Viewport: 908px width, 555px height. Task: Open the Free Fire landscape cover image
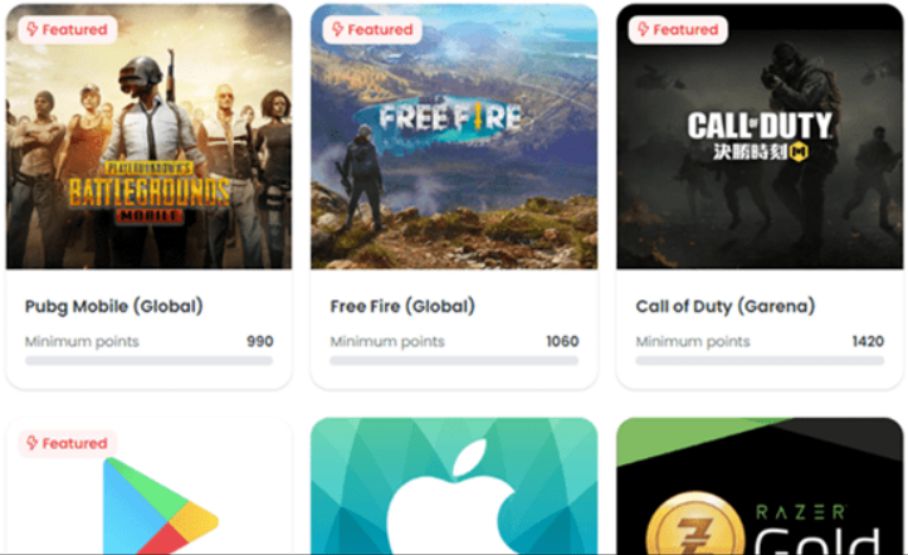tap(454, 137)
